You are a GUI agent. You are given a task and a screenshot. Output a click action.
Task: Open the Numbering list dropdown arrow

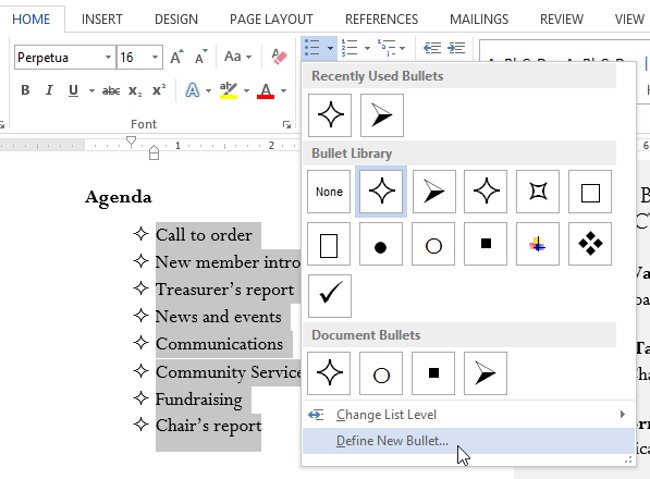(x=367, y=47)
